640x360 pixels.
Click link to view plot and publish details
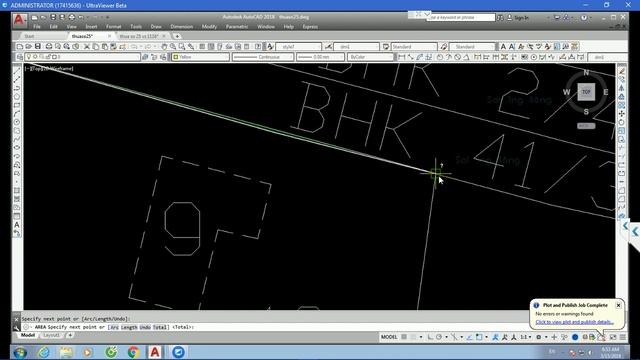574,322
